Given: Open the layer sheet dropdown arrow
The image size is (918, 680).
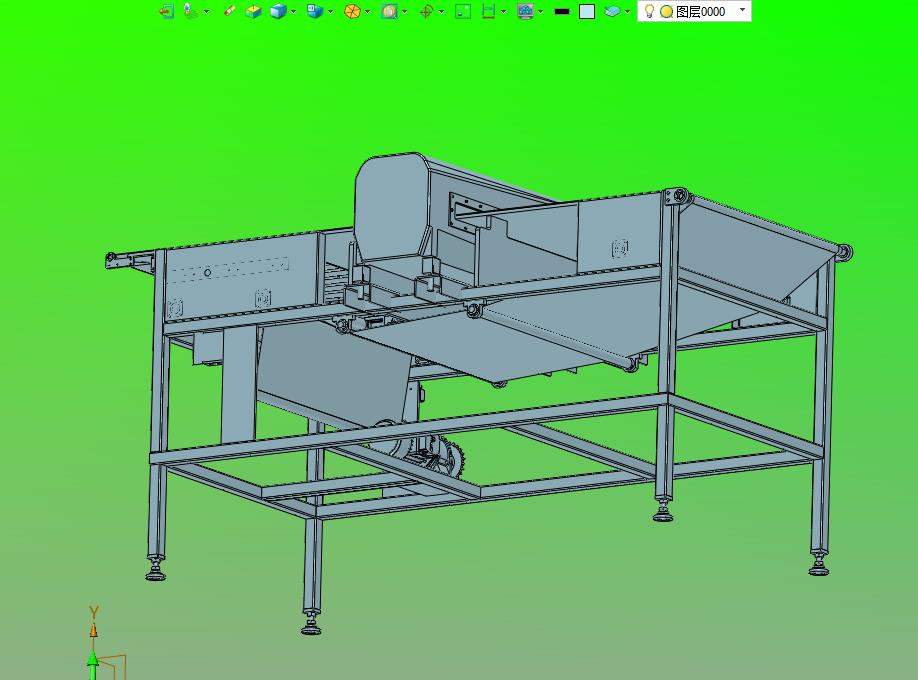Looking at the screenshot, I should click(x=628, y=12).
